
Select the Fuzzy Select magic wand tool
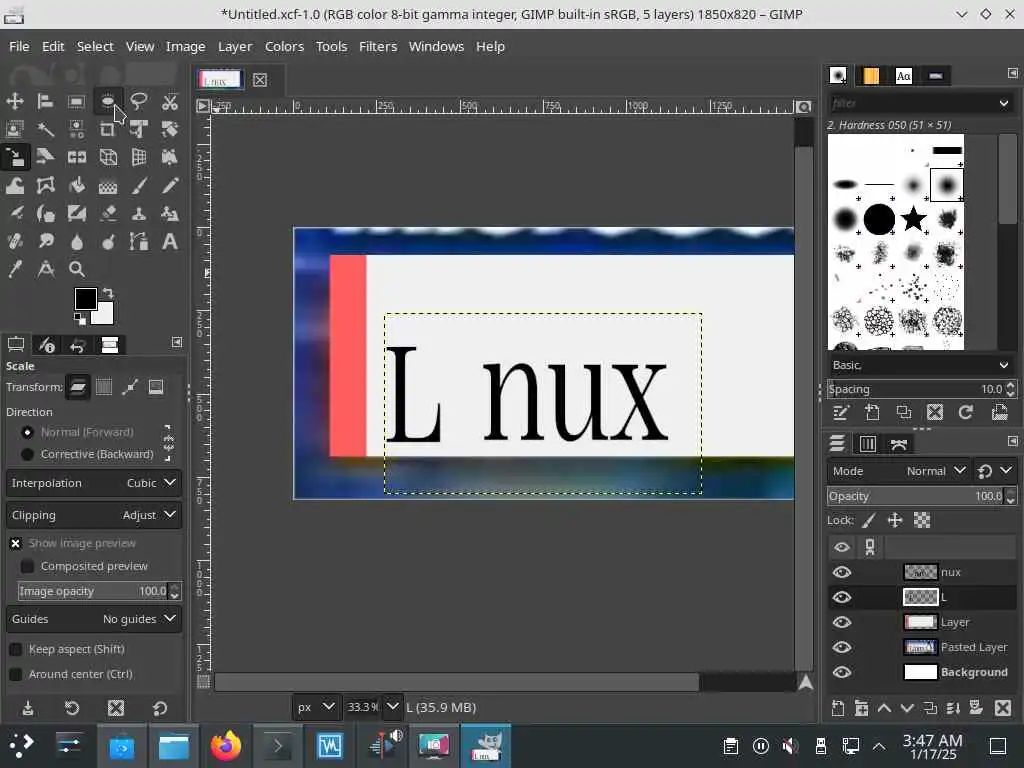[x=45, y=129]
